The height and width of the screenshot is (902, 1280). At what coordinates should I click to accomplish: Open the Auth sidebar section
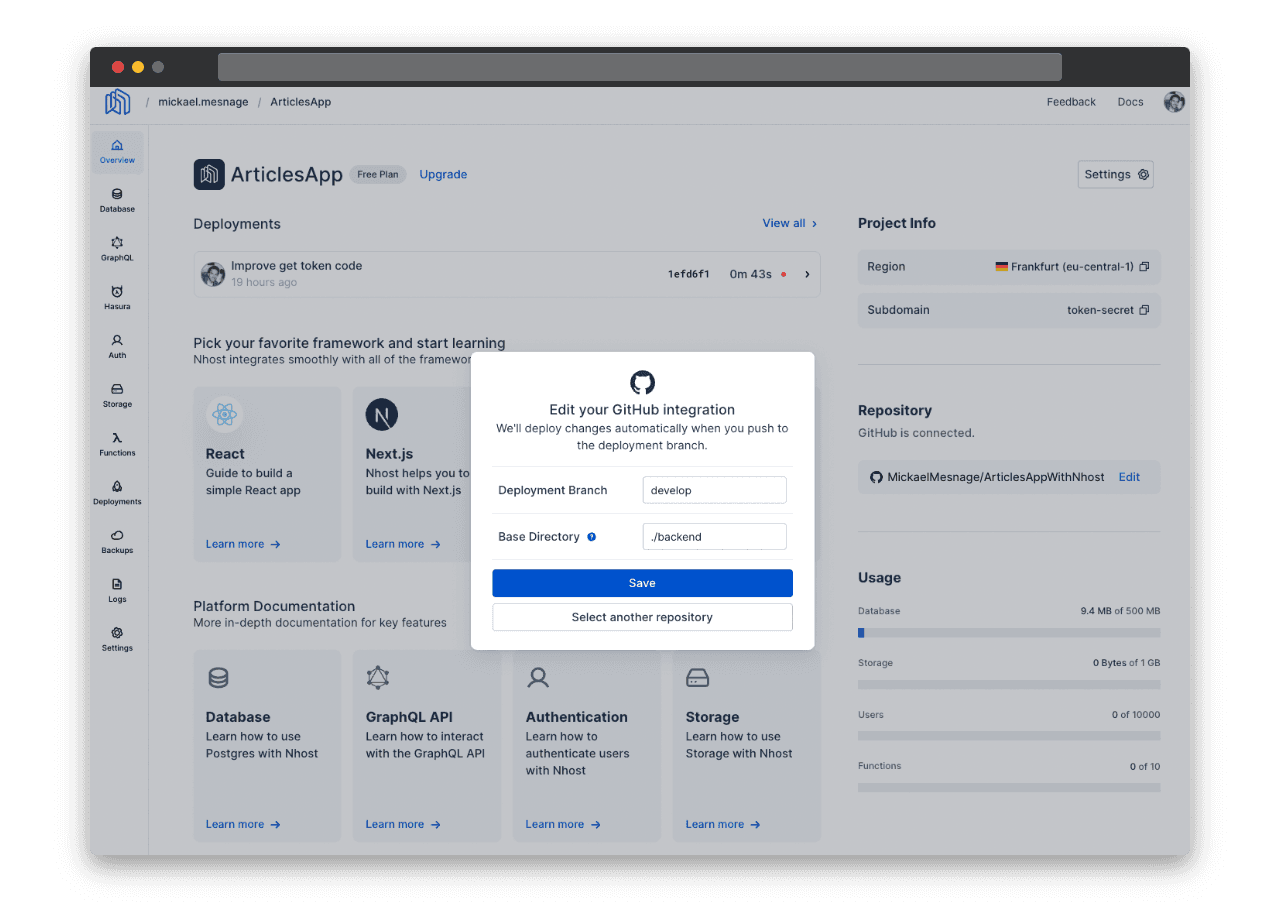click(x=117, y=346)
